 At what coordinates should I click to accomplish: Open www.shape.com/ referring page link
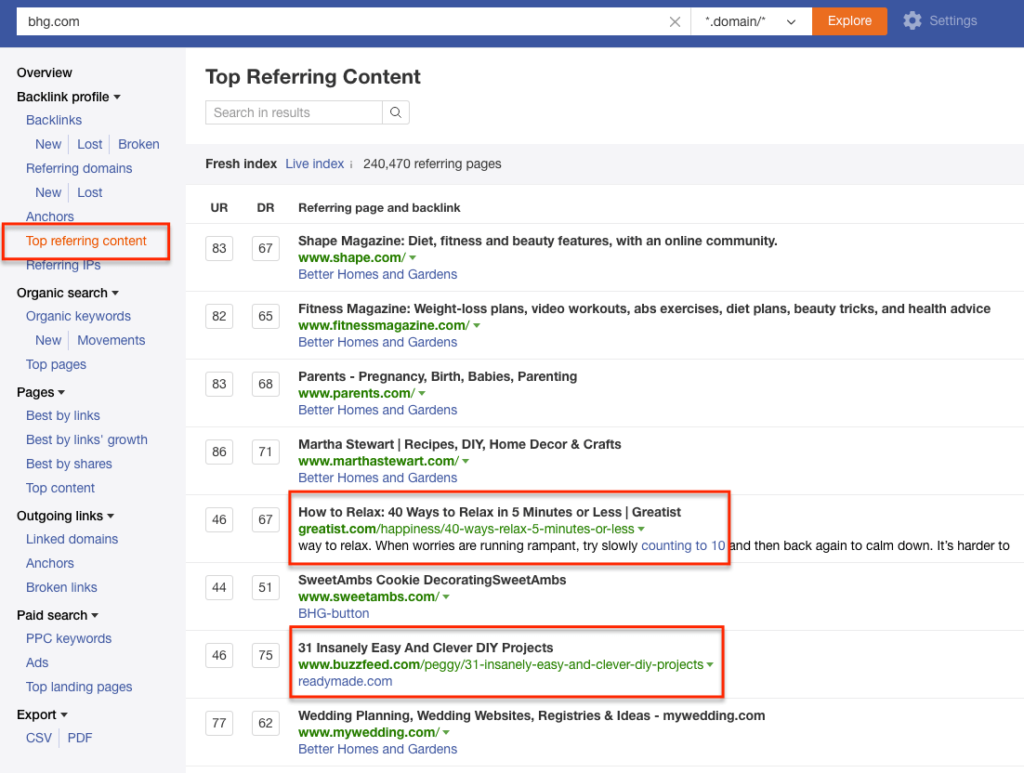(352, 258)
